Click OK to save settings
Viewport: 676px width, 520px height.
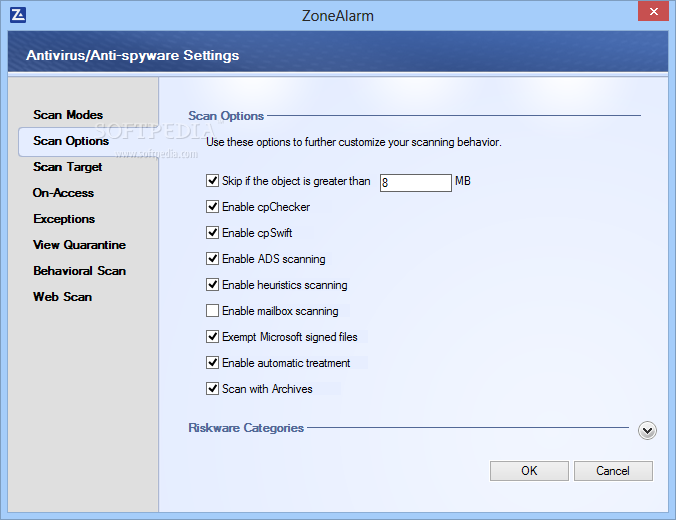click(x=529, y=471)
